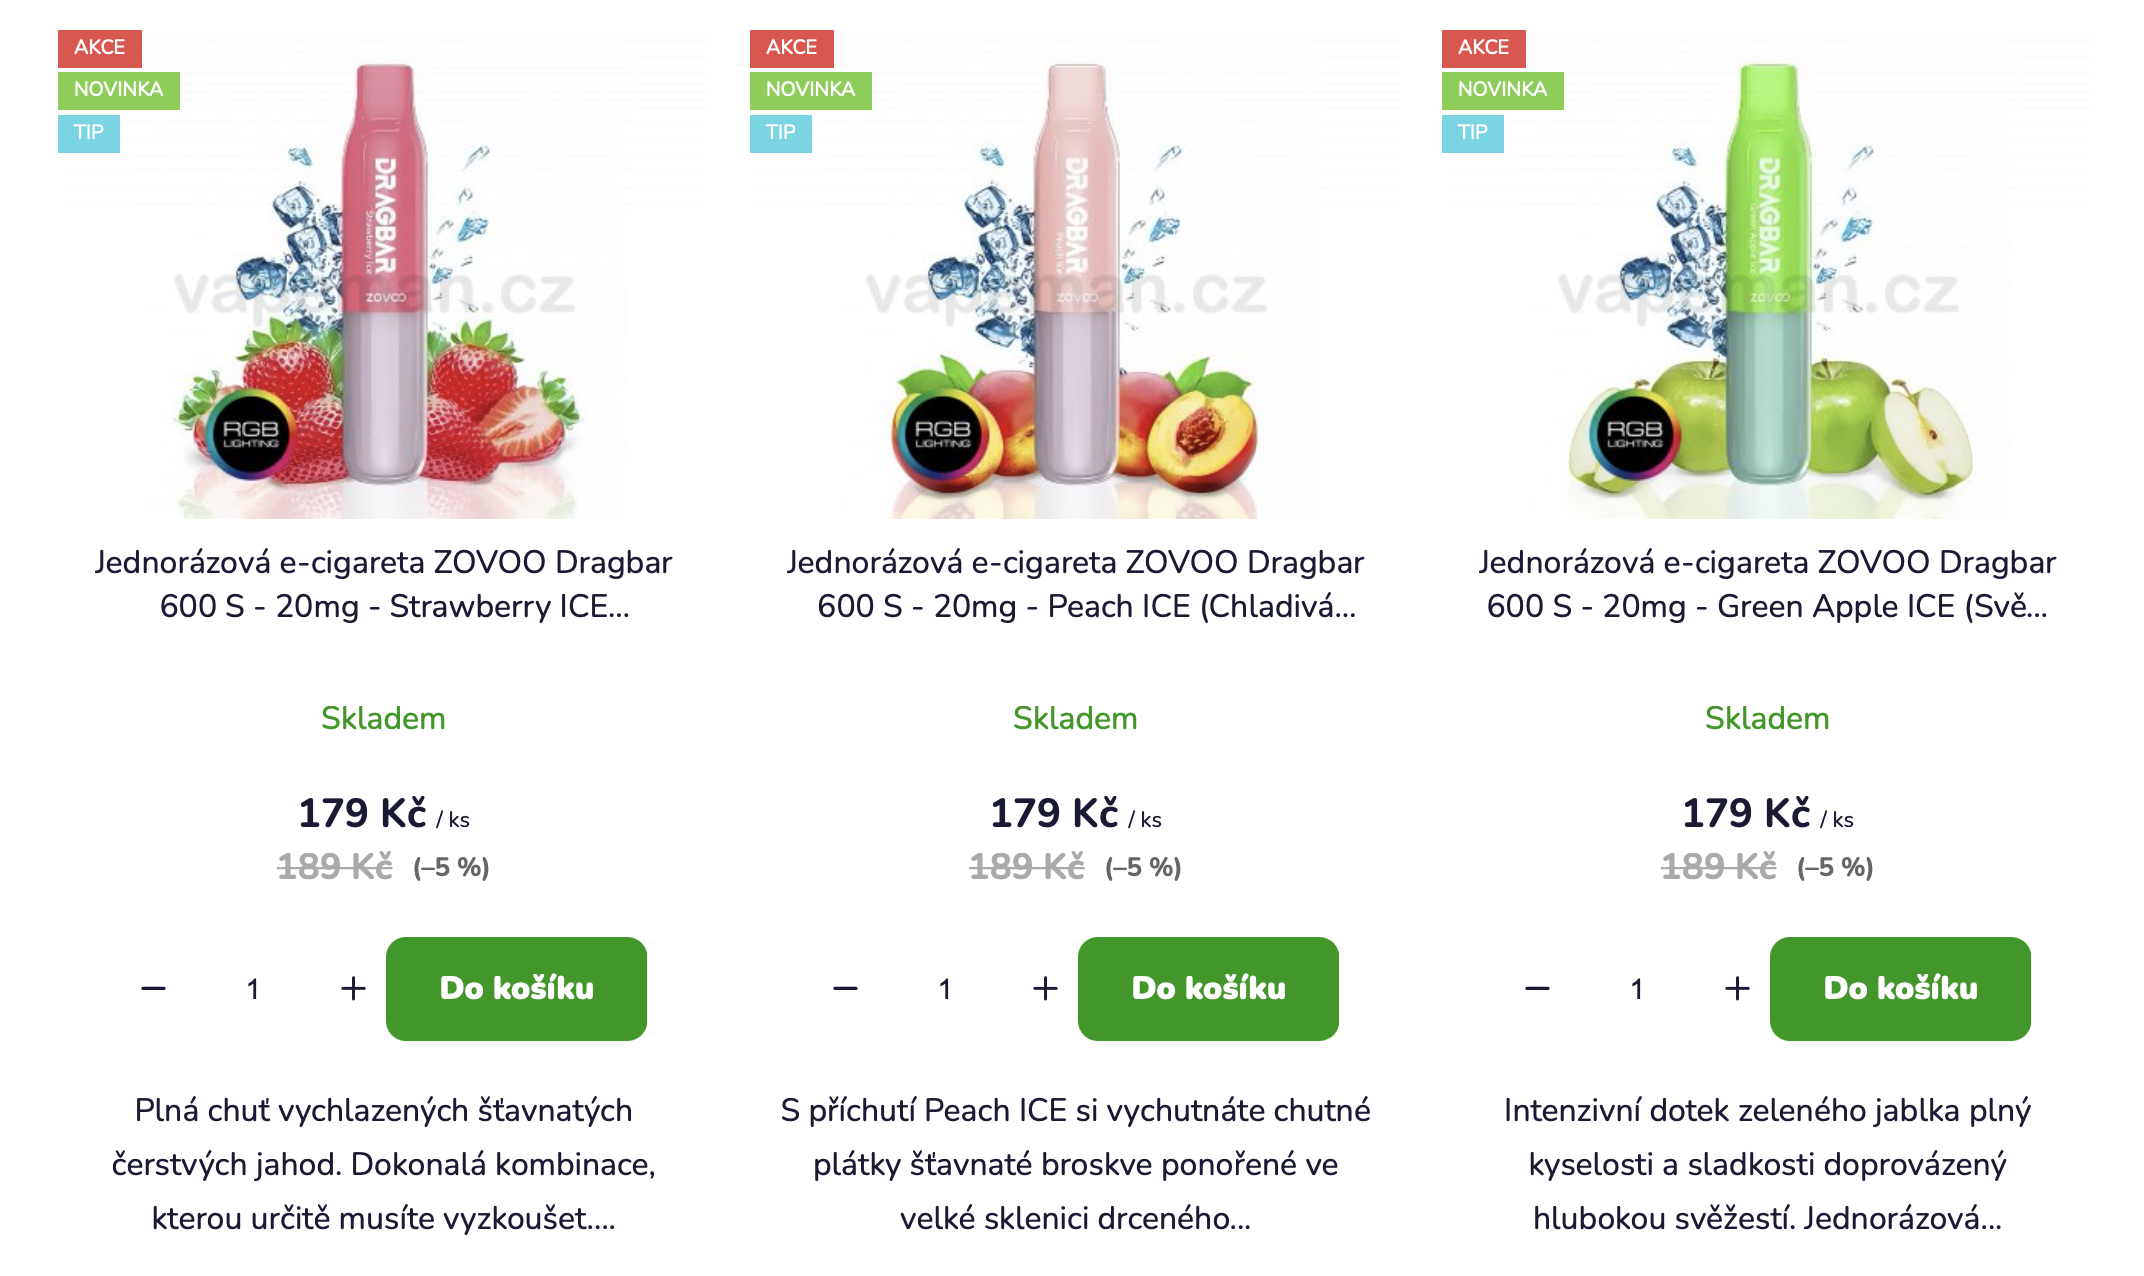
Task: Click quantity field of Peach ICE product
Action: pyautogui.click(x=945, y=989)
